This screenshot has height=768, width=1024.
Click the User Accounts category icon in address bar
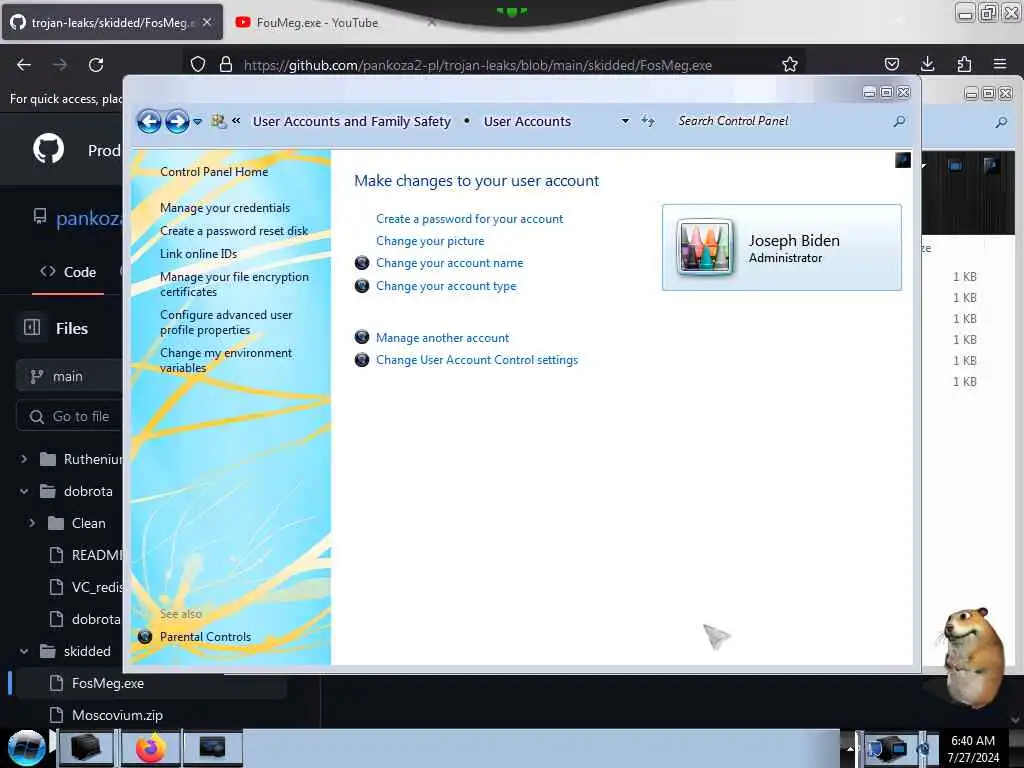(x=218, y=121)
